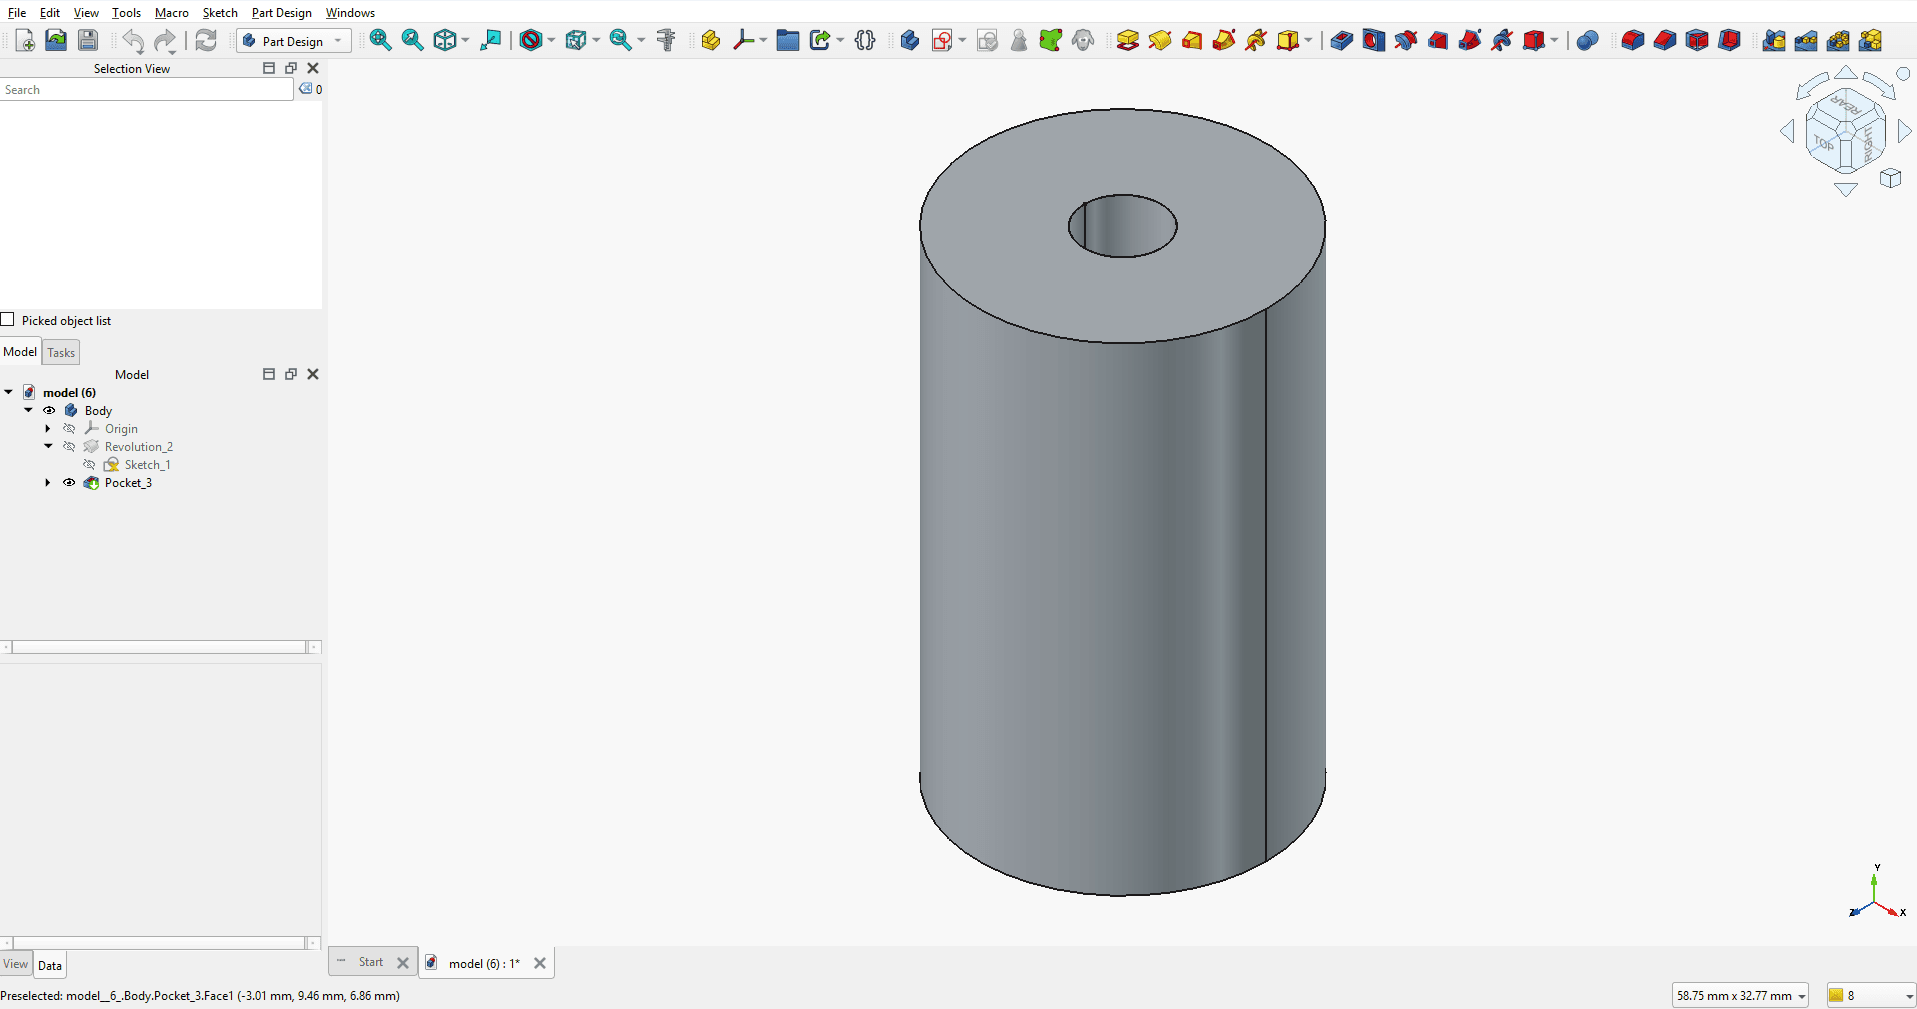Screen dimensions: 1917x1009
Task: Apply the Draft tool
Action: point(1697,40)
